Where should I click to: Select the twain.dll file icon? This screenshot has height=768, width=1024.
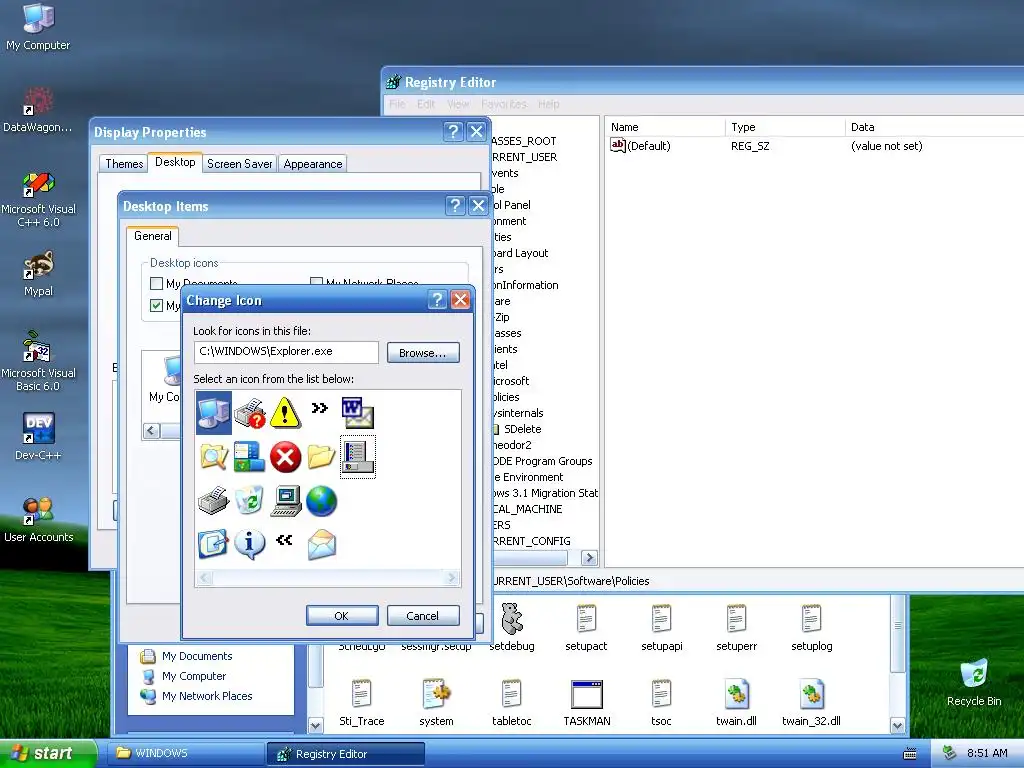737,703
